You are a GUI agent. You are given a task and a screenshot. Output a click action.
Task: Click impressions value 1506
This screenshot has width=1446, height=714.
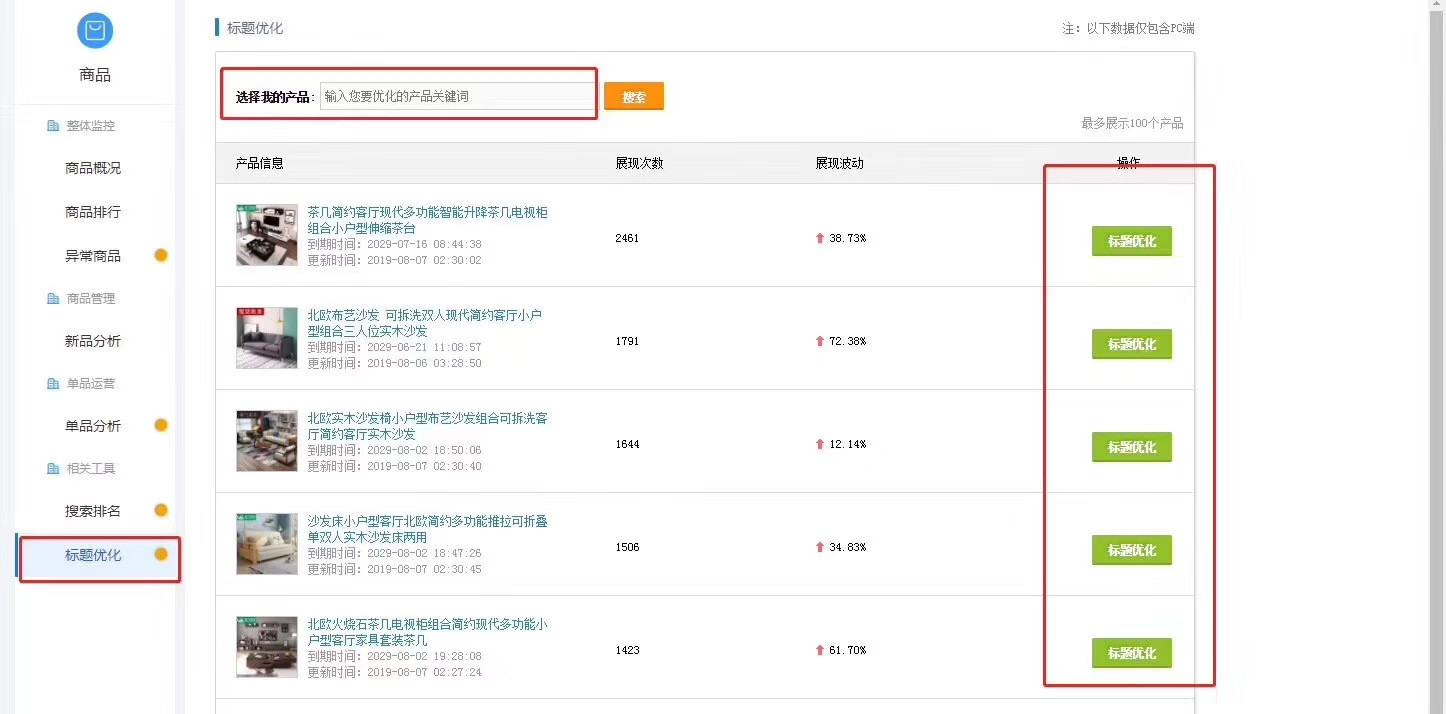pyautogui.click(x=627, y=547)
